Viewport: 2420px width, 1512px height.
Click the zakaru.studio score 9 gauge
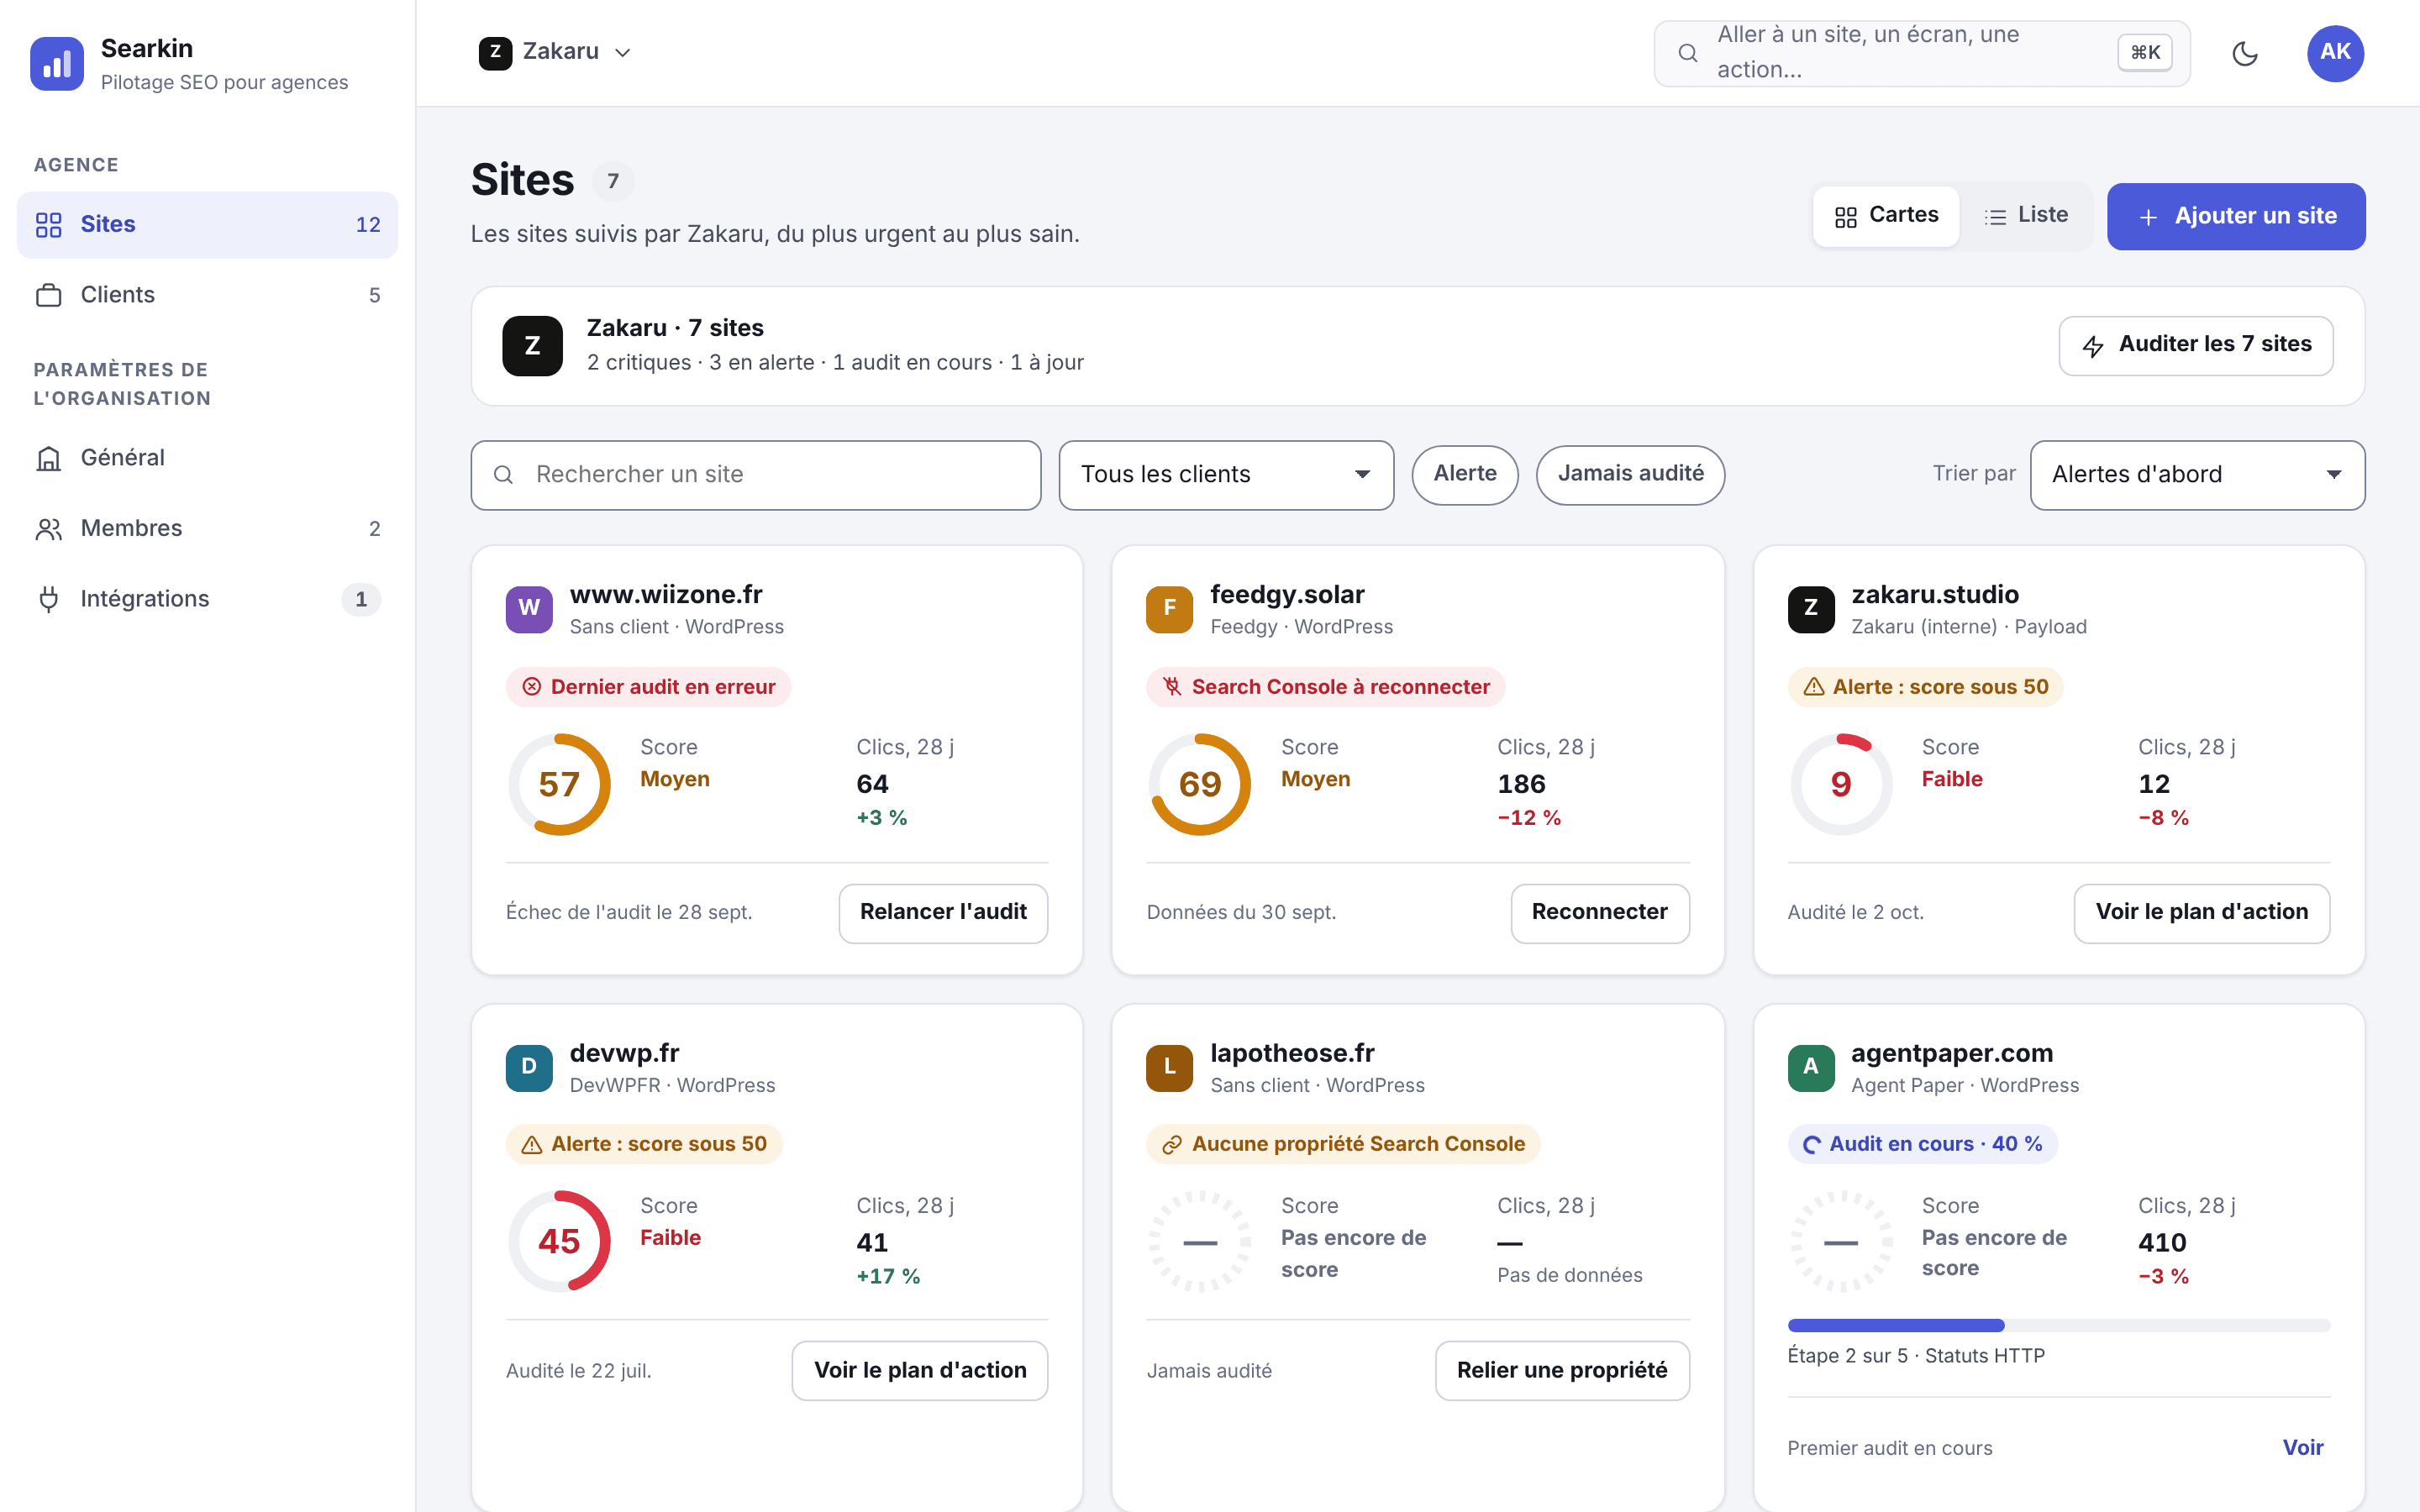click(x=1841, y=785)
